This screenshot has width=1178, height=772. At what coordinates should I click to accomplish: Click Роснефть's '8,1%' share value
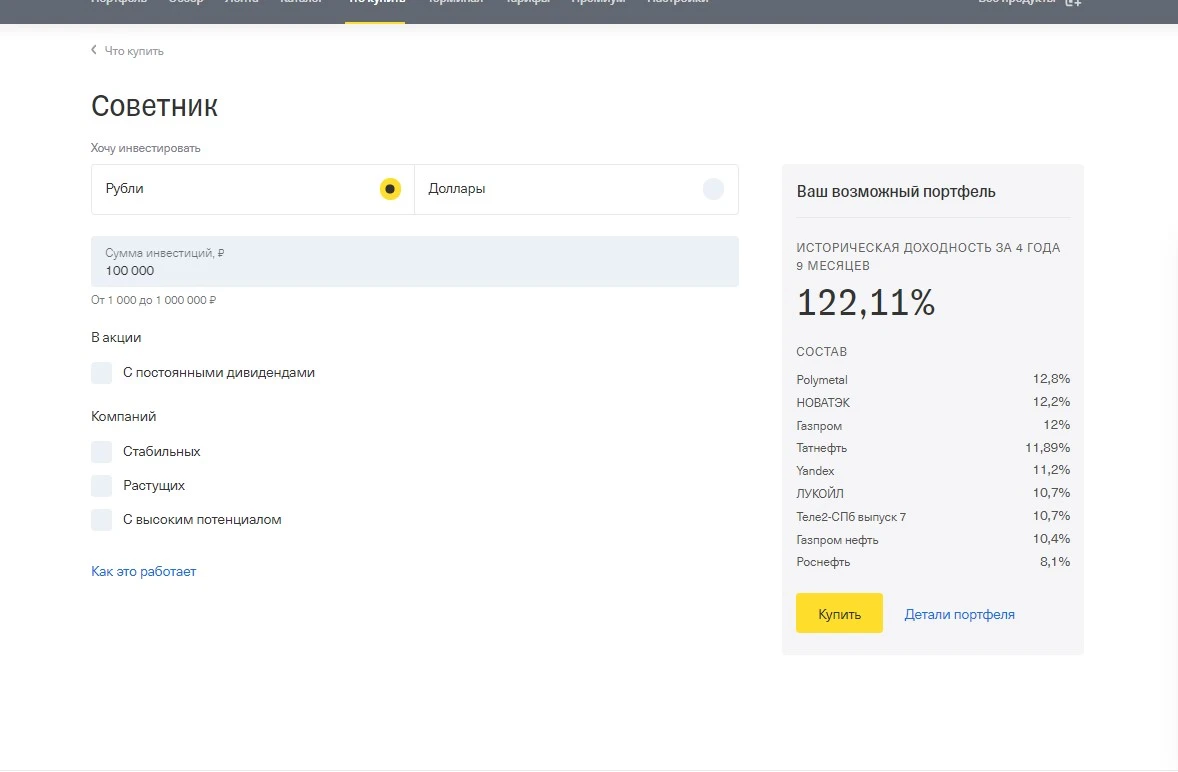click(1055, 562)
